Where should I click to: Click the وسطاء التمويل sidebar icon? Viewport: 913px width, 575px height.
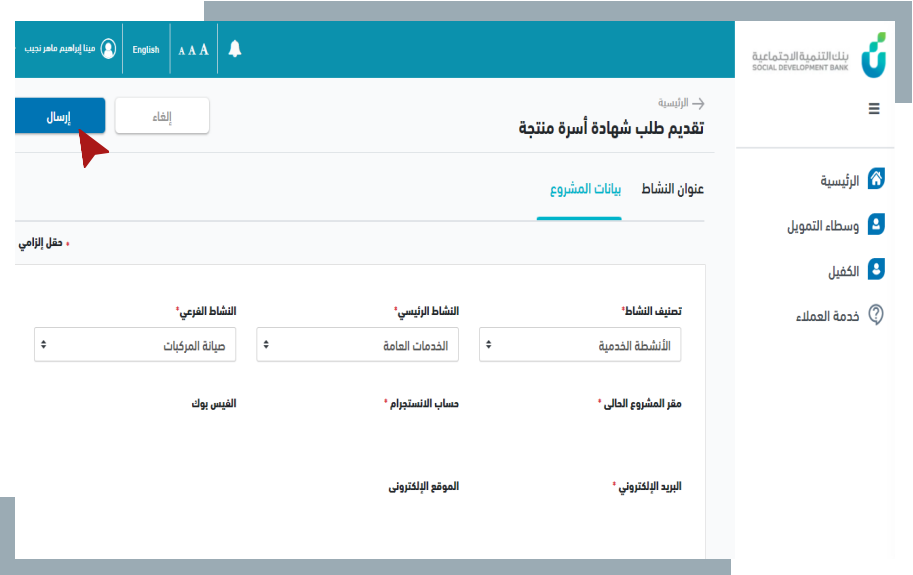click(x=876, y=224)
